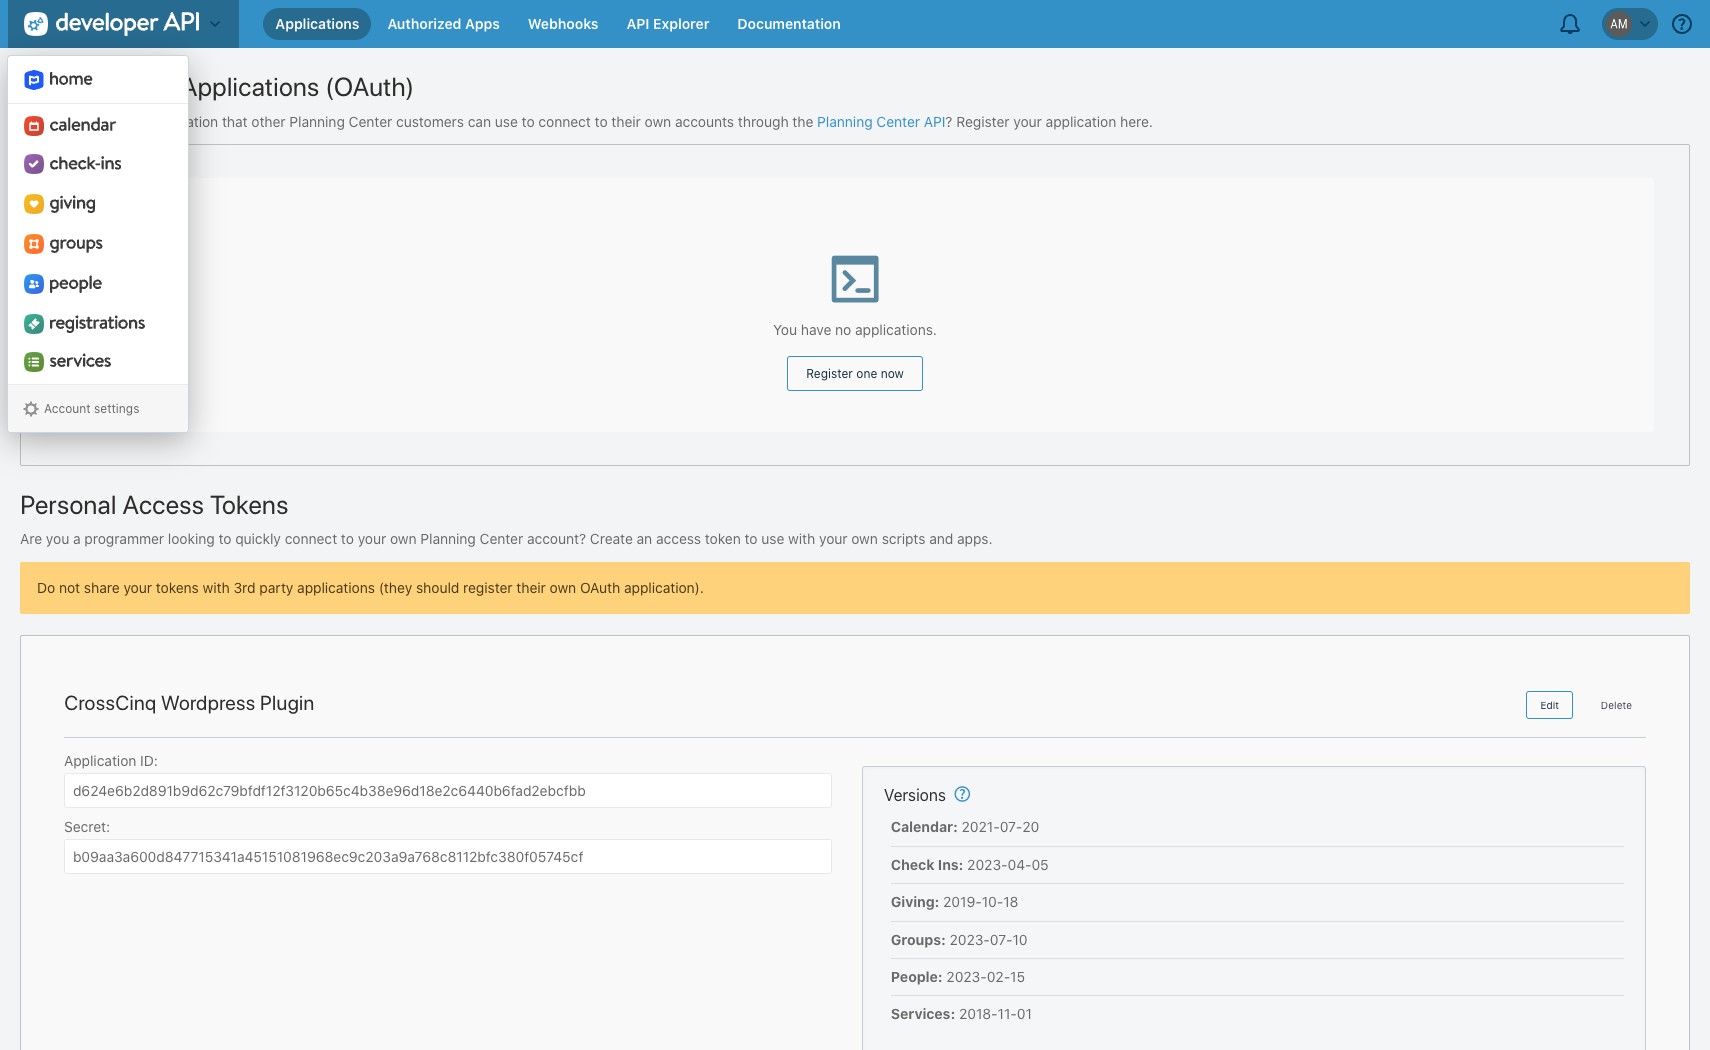This screenshot has width=1710, height=1050.
Task: Follow the Planning Center API link
Action: click(x=881, y=122)
